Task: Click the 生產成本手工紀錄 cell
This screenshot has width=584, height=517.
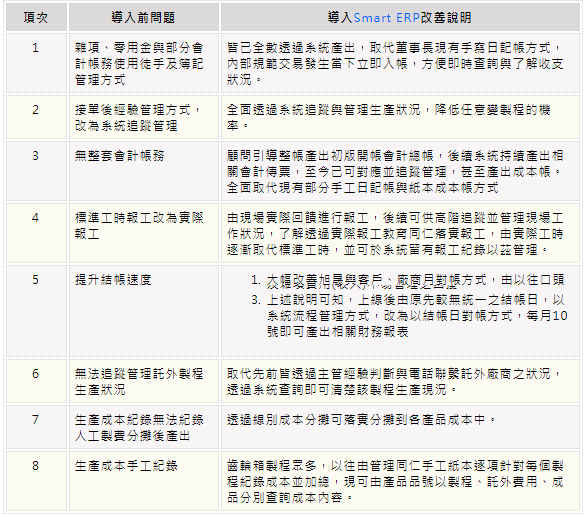Action: [144, 481]
